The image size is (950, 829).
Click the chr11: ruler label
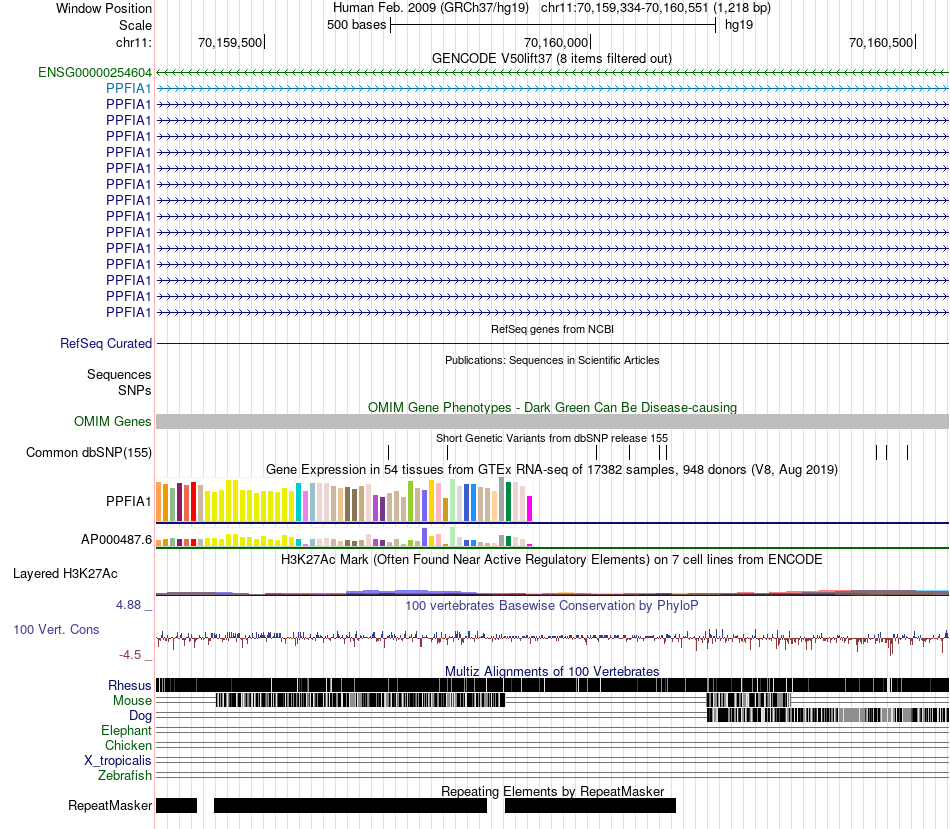click(x=134, y=42)
